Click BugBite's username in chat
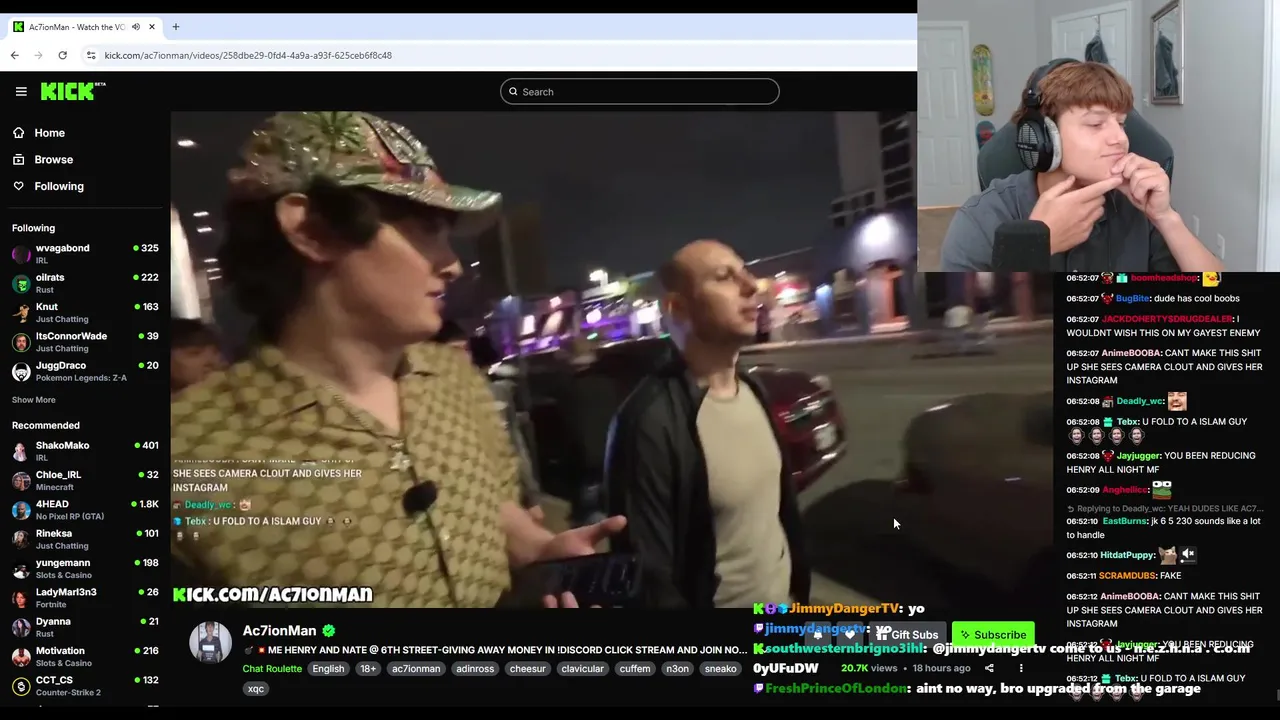Viewport: 1280px width, 720px height. point(1133,299)
